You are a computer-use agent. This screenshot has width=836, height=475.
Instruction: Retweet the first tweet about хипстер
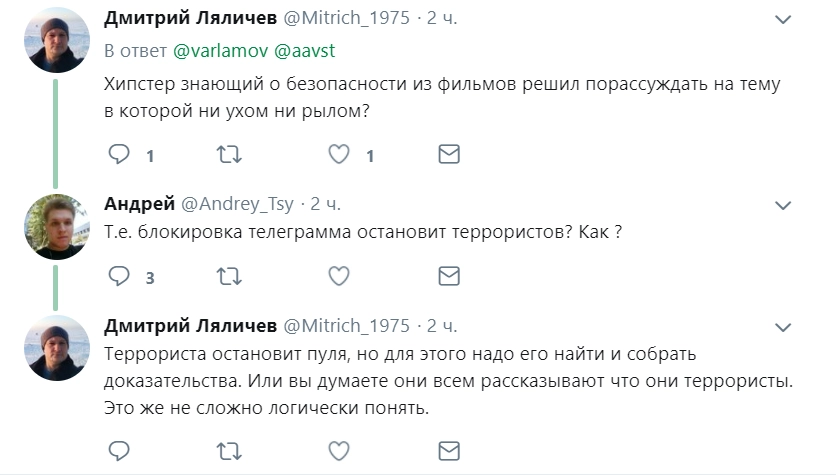click(x=229, y=155)
